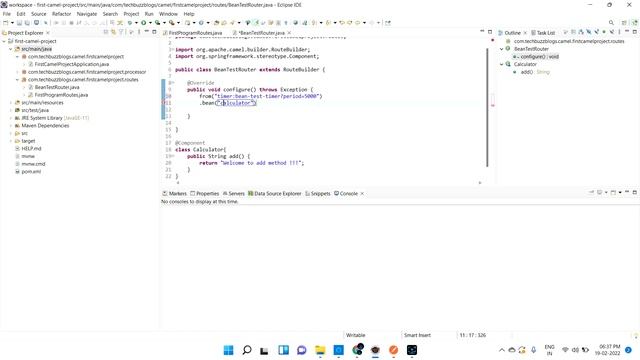
Task: Open the Run button dropdown arrow
Action: [150, 23]
